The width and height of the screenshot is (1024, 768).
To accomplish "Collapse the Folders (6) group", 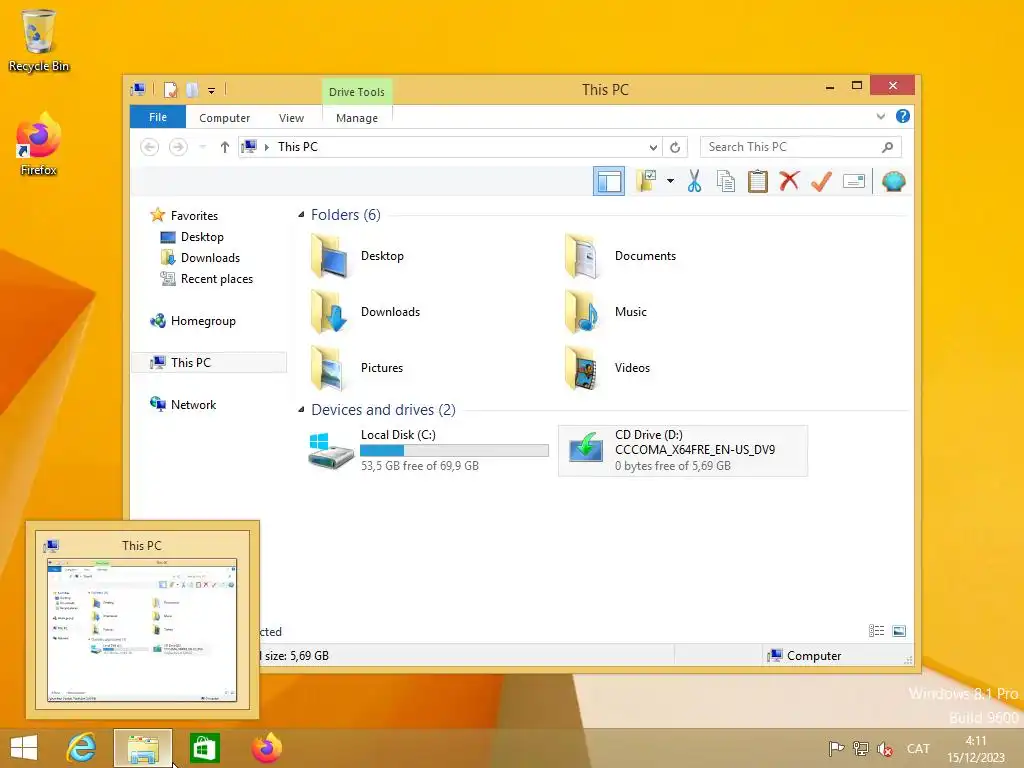I will pyautogui.click(x=301, y=214).
